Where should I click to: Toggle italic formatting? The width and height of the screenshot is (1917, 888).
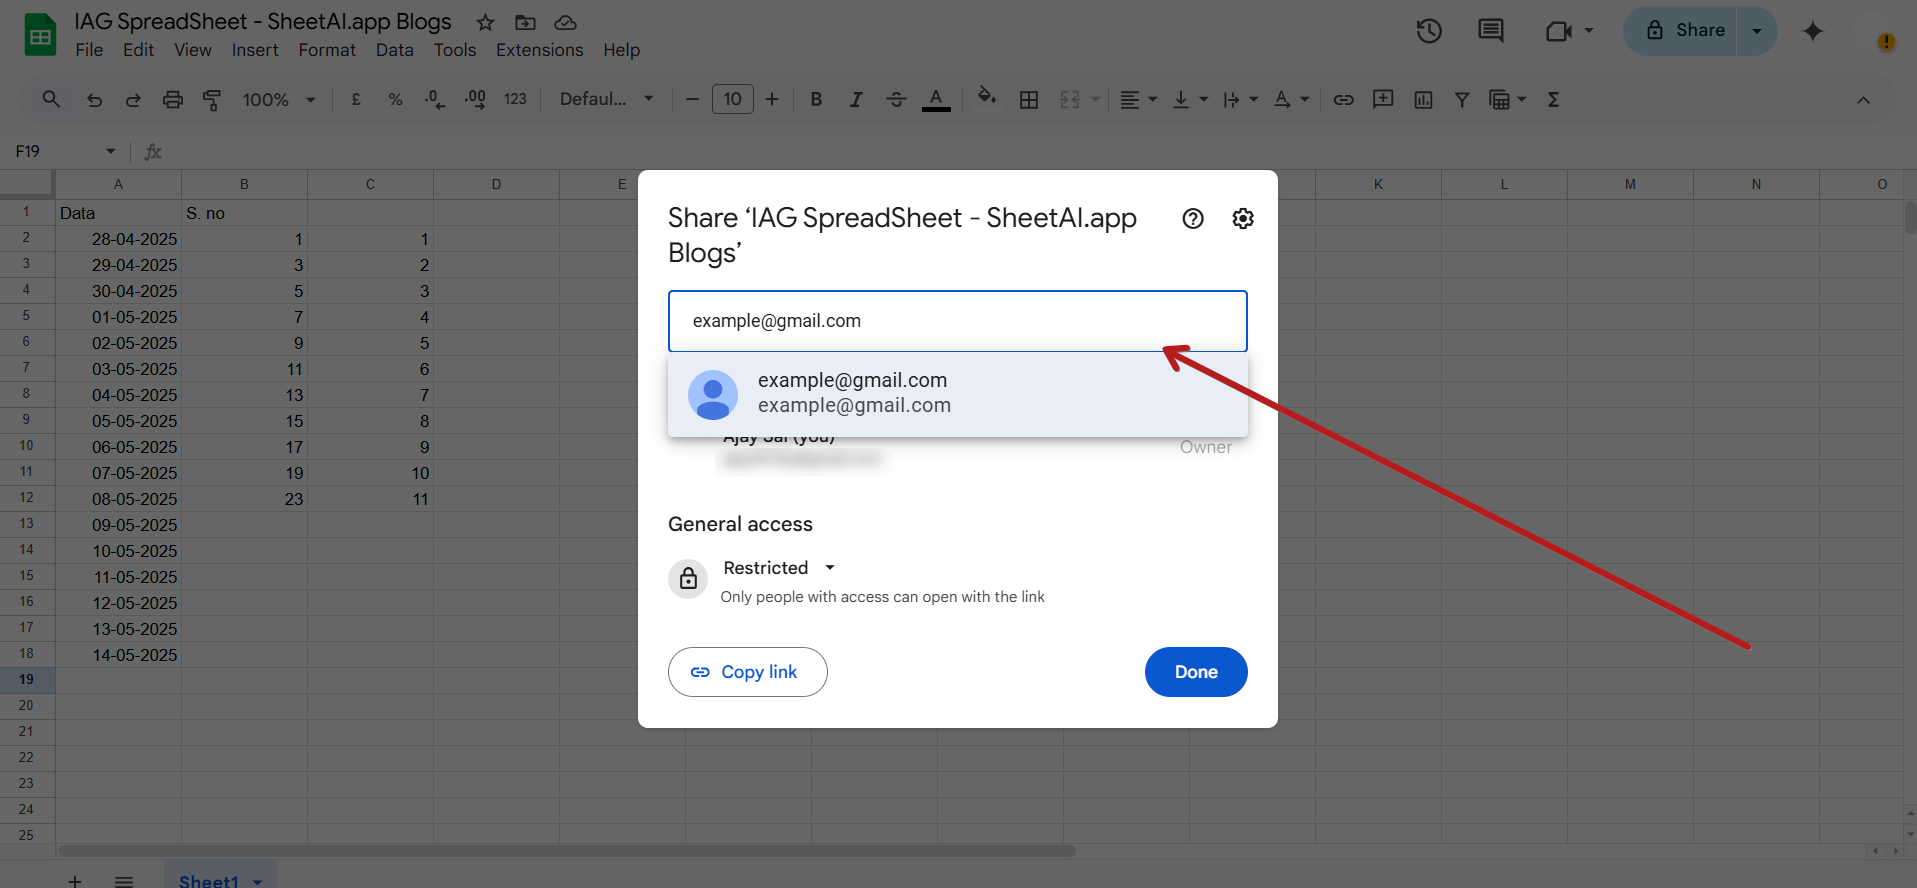(x=856, y=99)
